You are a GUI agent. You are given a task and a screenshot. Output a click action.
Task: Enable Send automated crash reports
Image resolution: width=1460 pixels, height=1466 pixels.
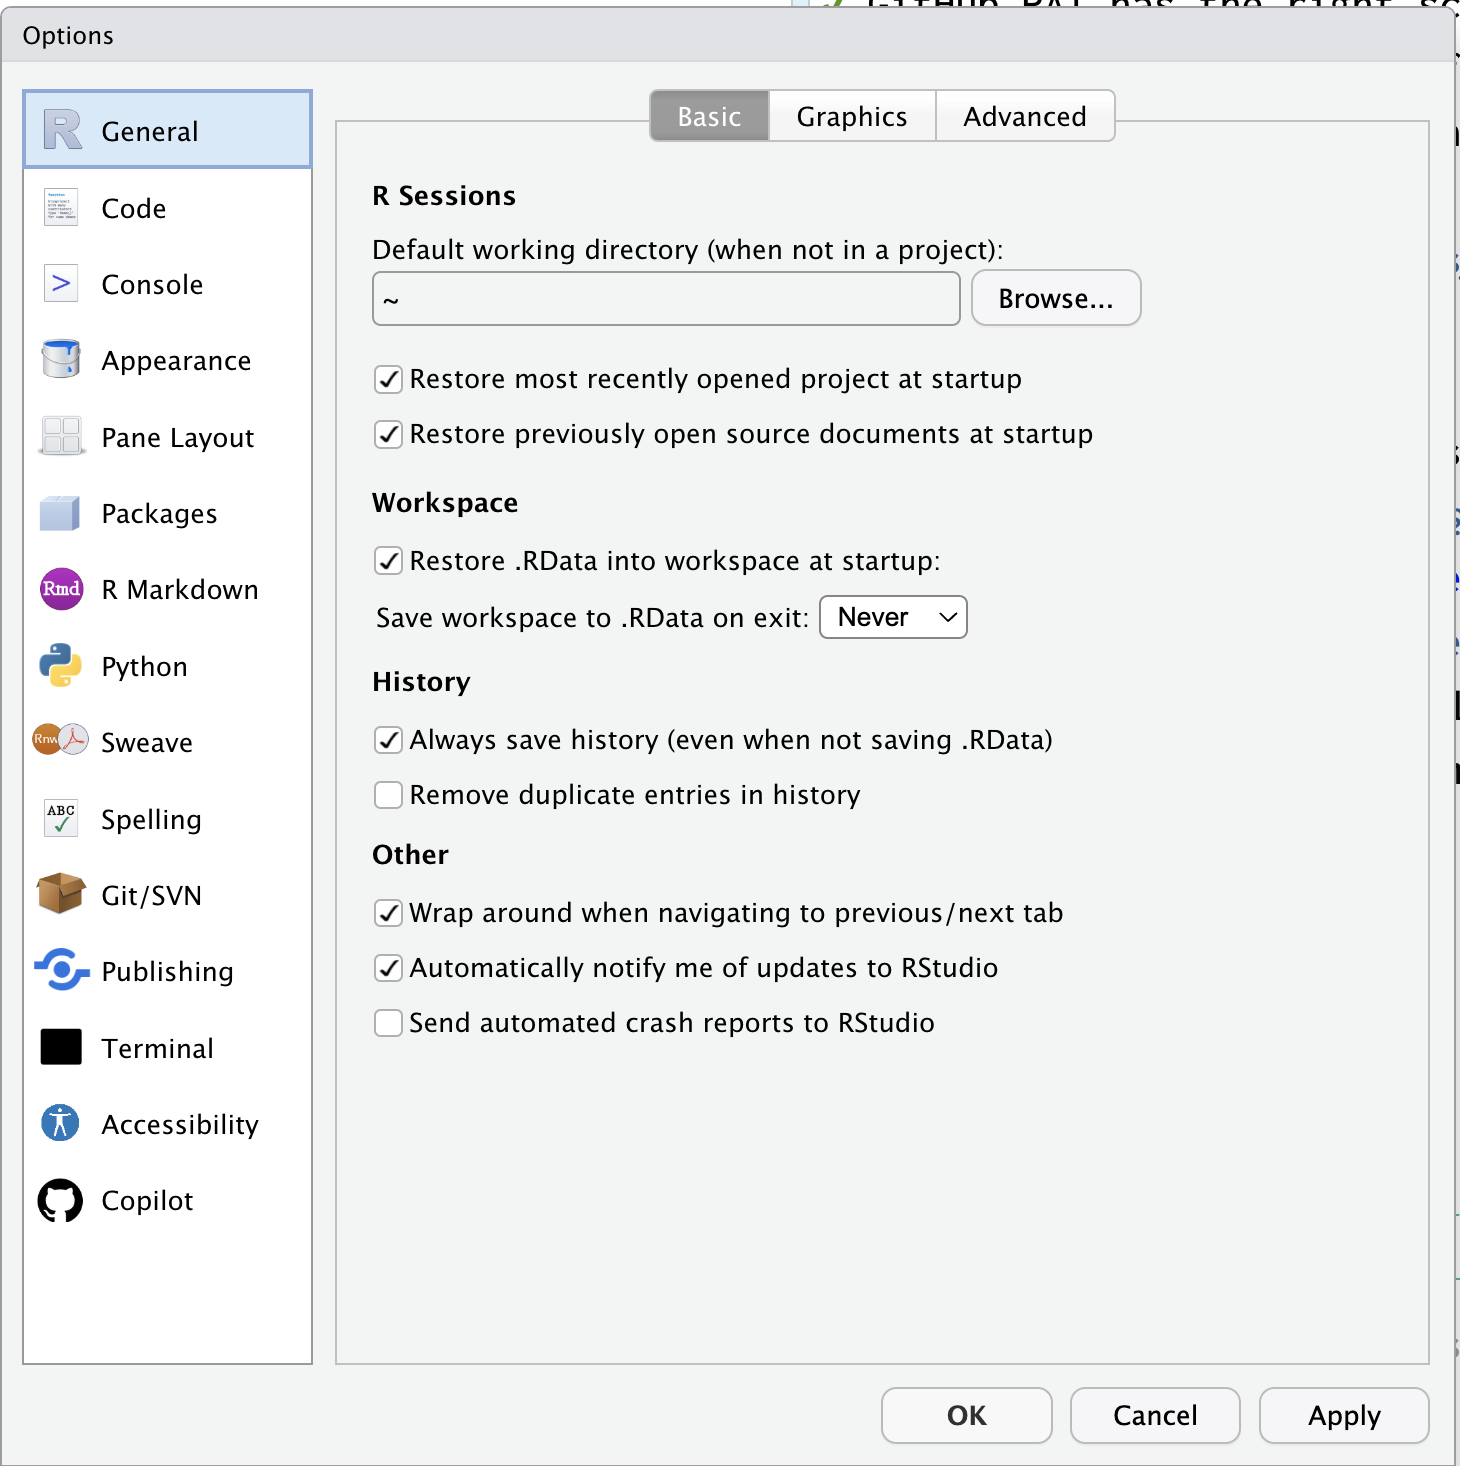388,1023
